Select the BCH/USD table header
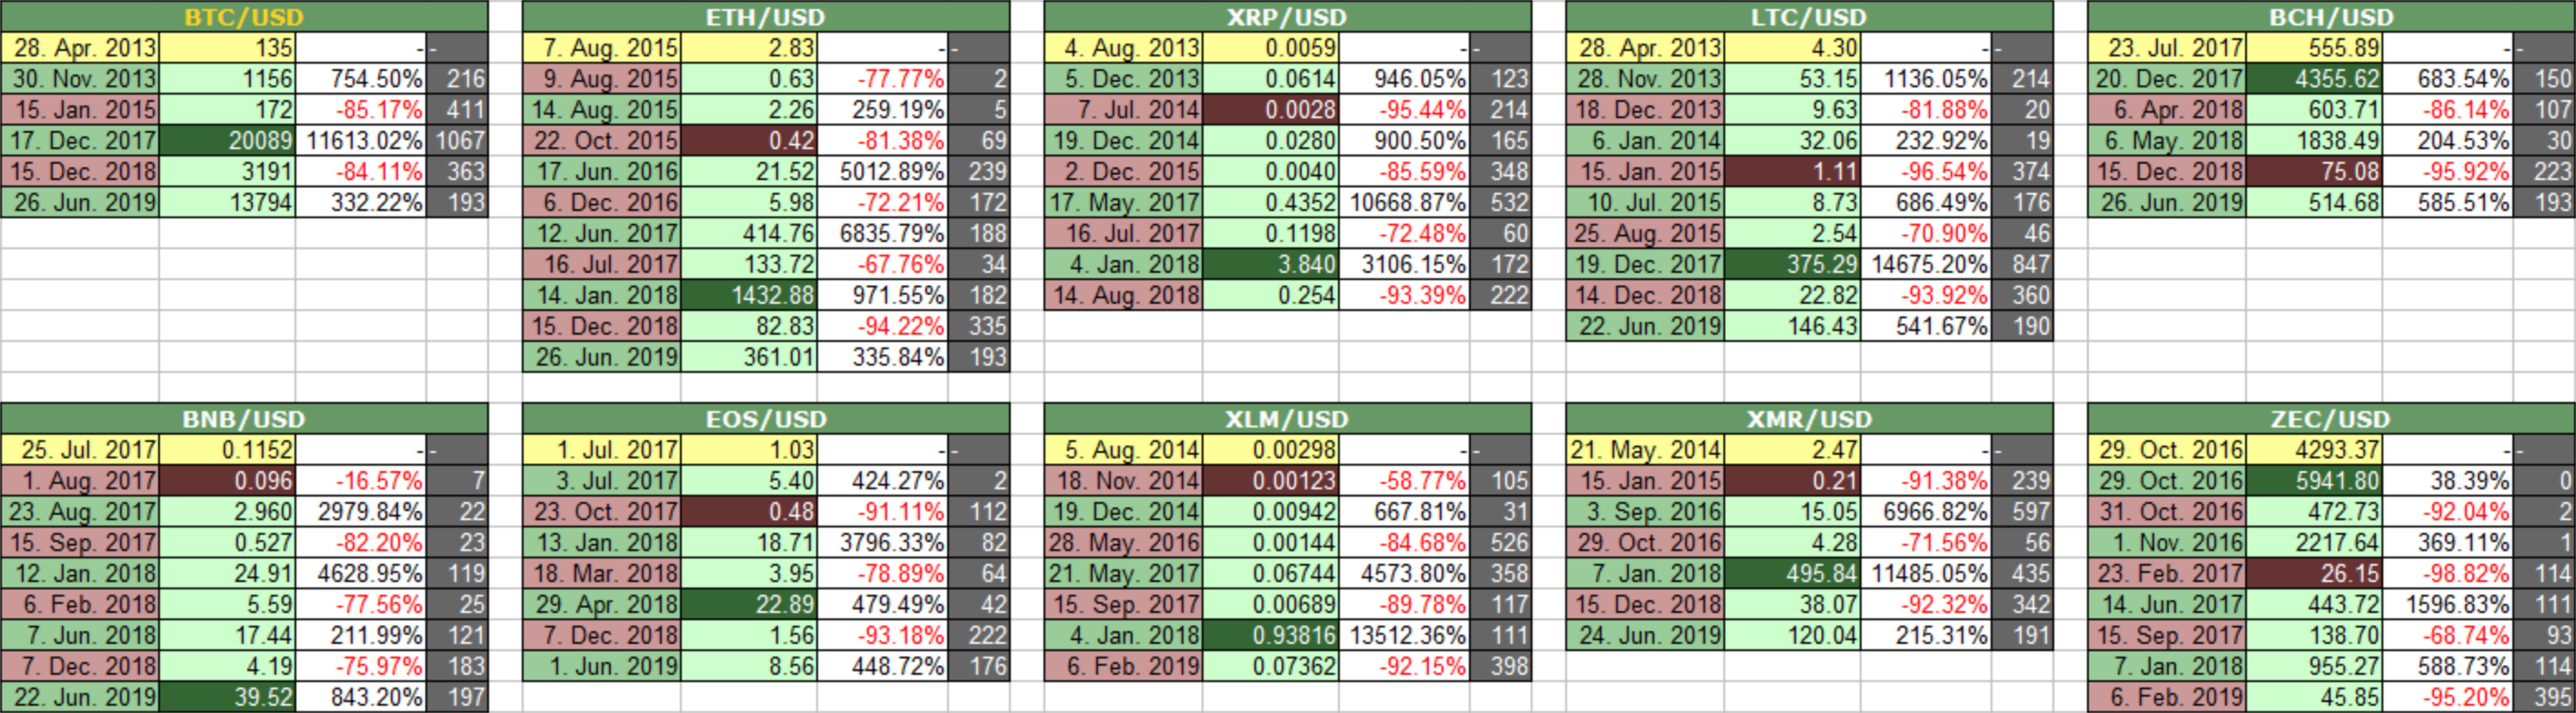 pos(2332,17)
